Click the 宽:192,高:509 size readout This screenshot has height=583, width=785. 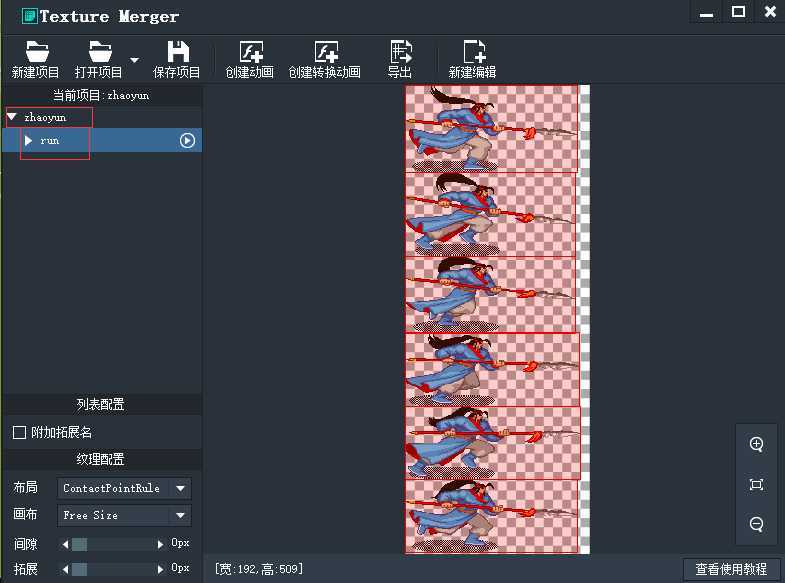259,568
